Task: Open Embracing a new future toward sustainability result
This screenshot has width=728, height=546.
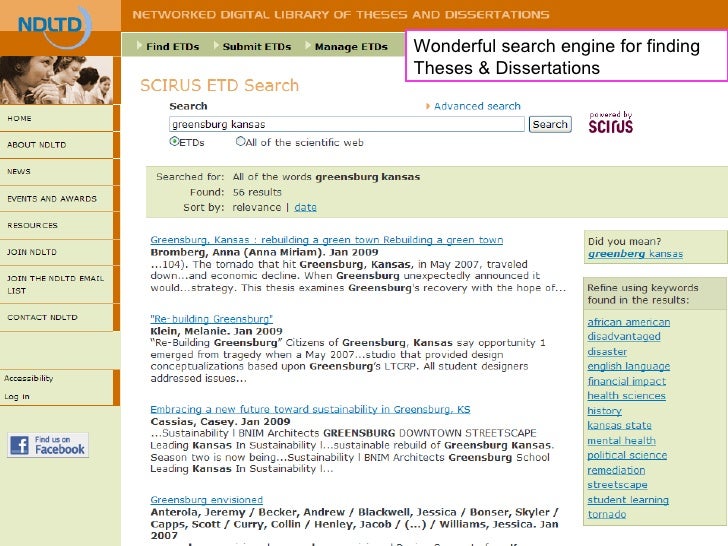Action: [x=310, y=410]
